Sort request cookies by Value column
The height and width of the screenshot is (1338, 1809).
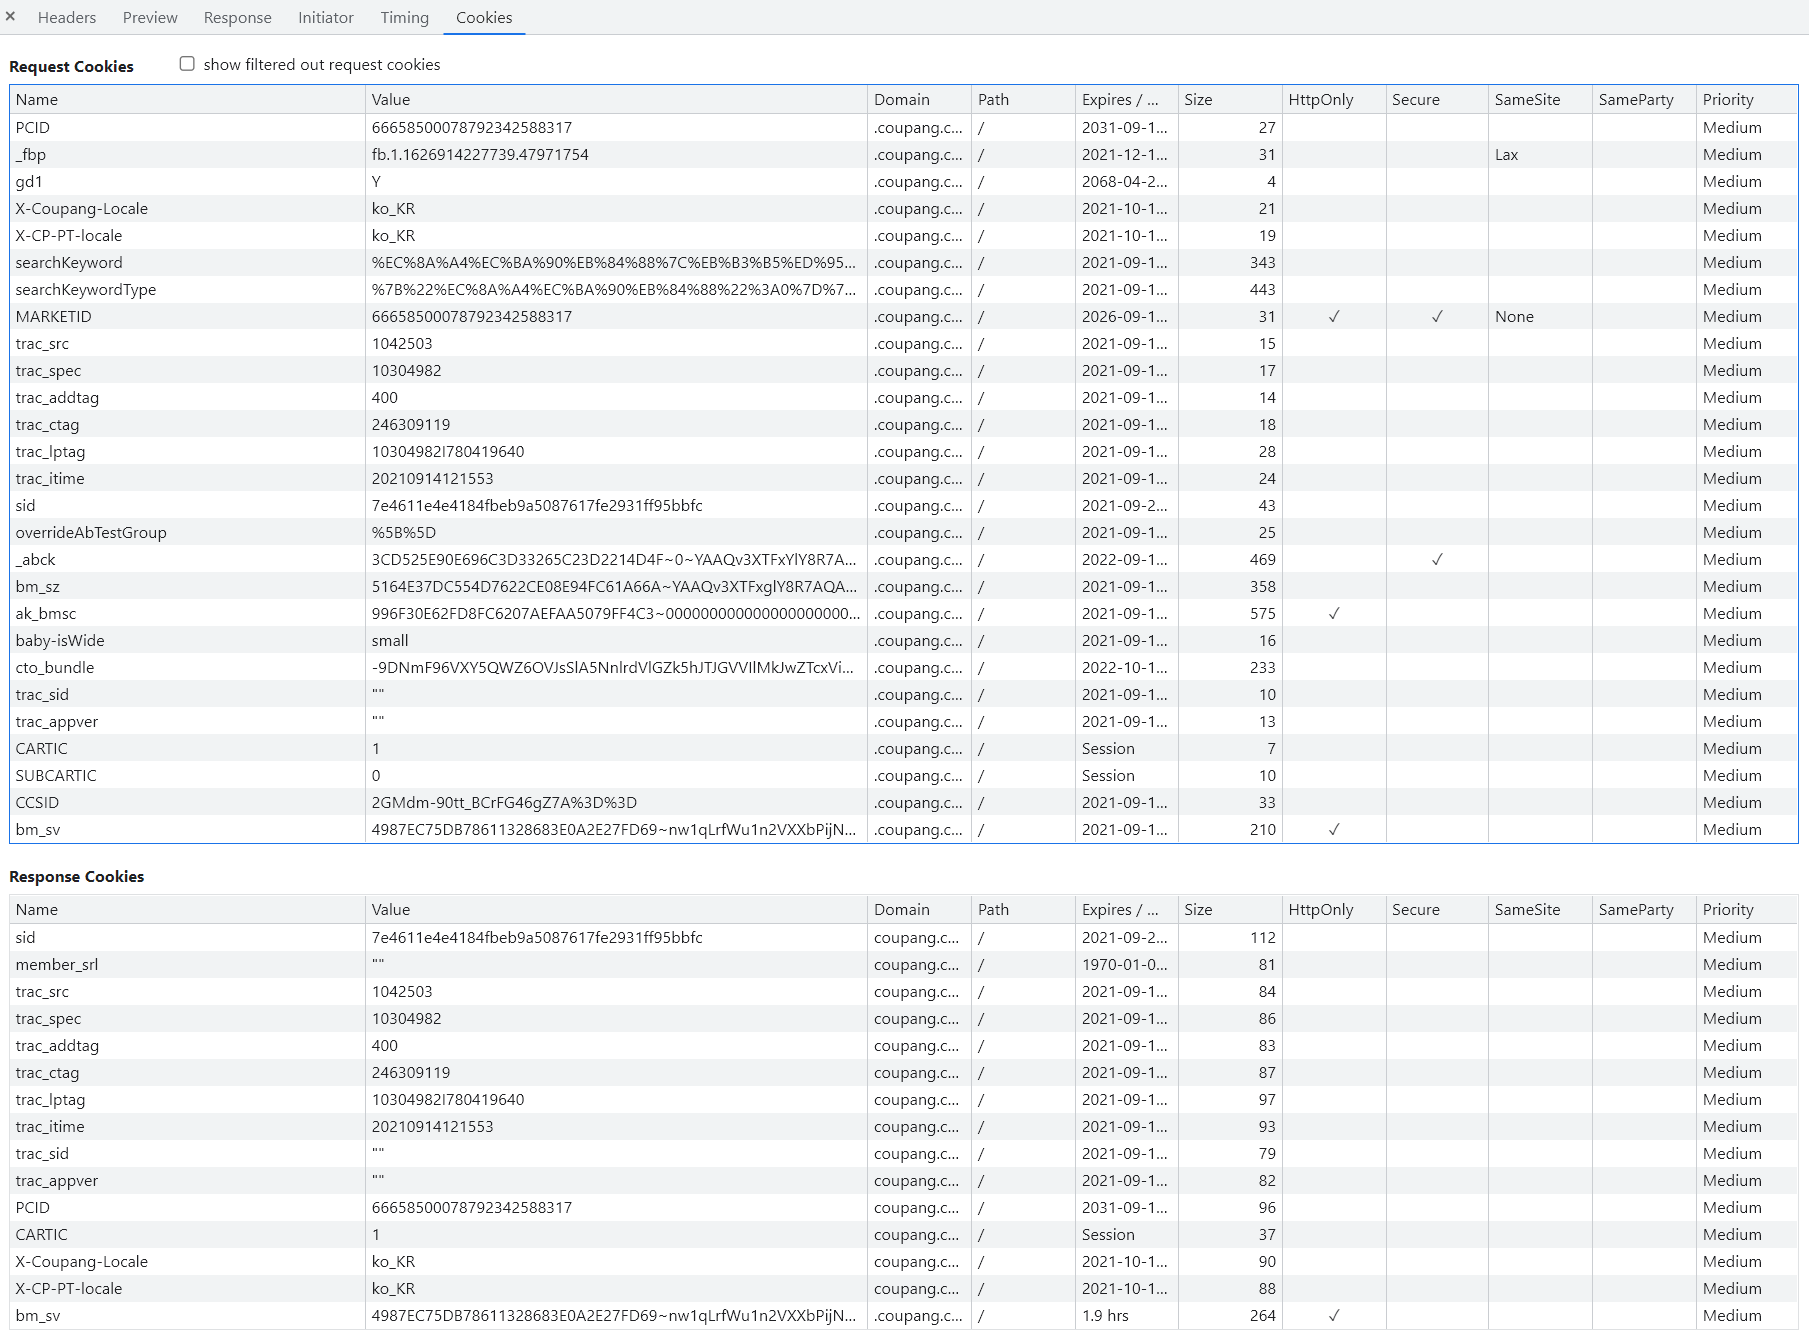pyautogui.click(x=616, y=100)
